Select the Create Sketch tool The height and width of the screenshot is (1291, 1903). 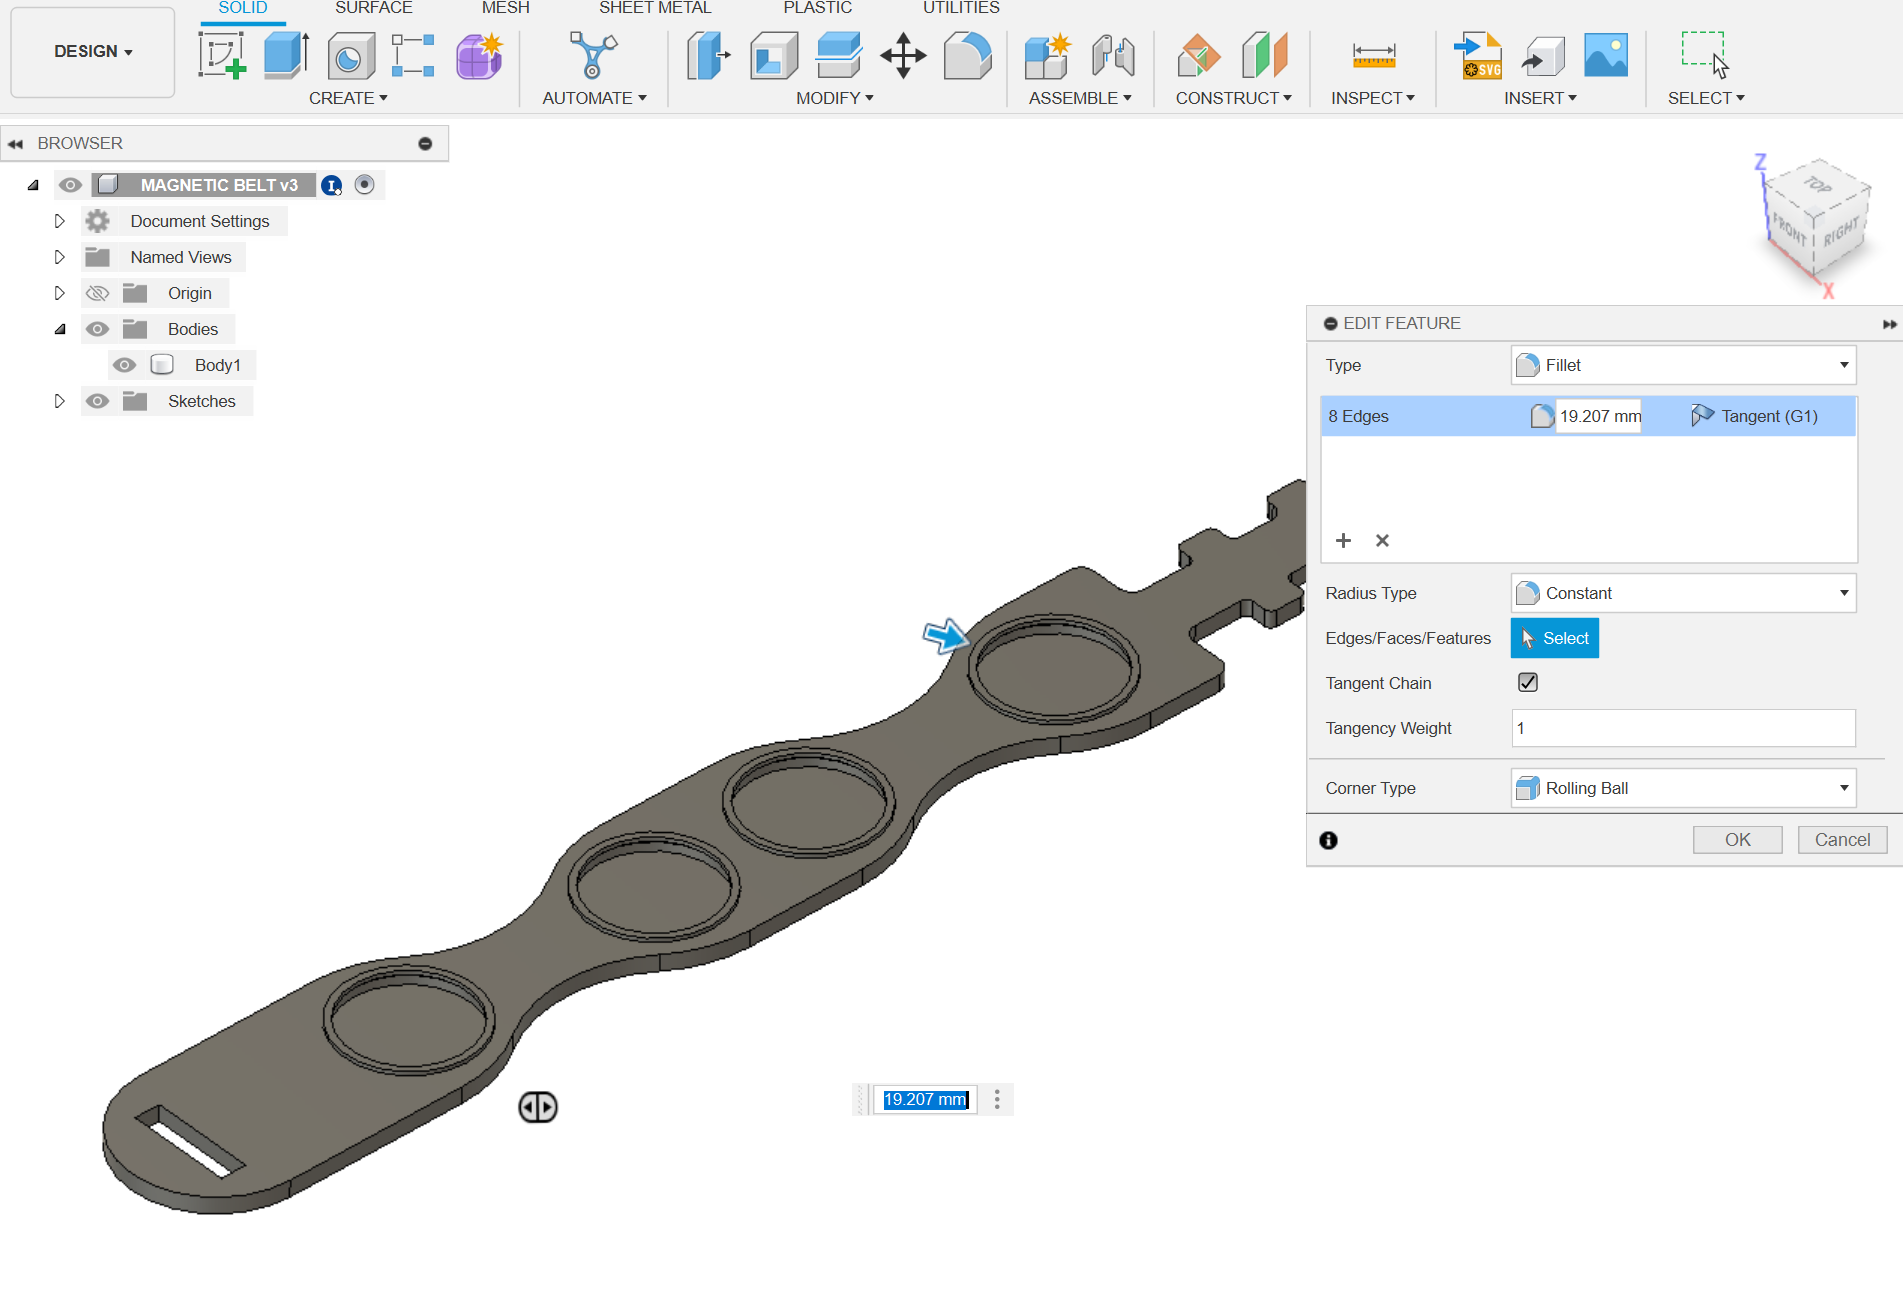(223, 55)
